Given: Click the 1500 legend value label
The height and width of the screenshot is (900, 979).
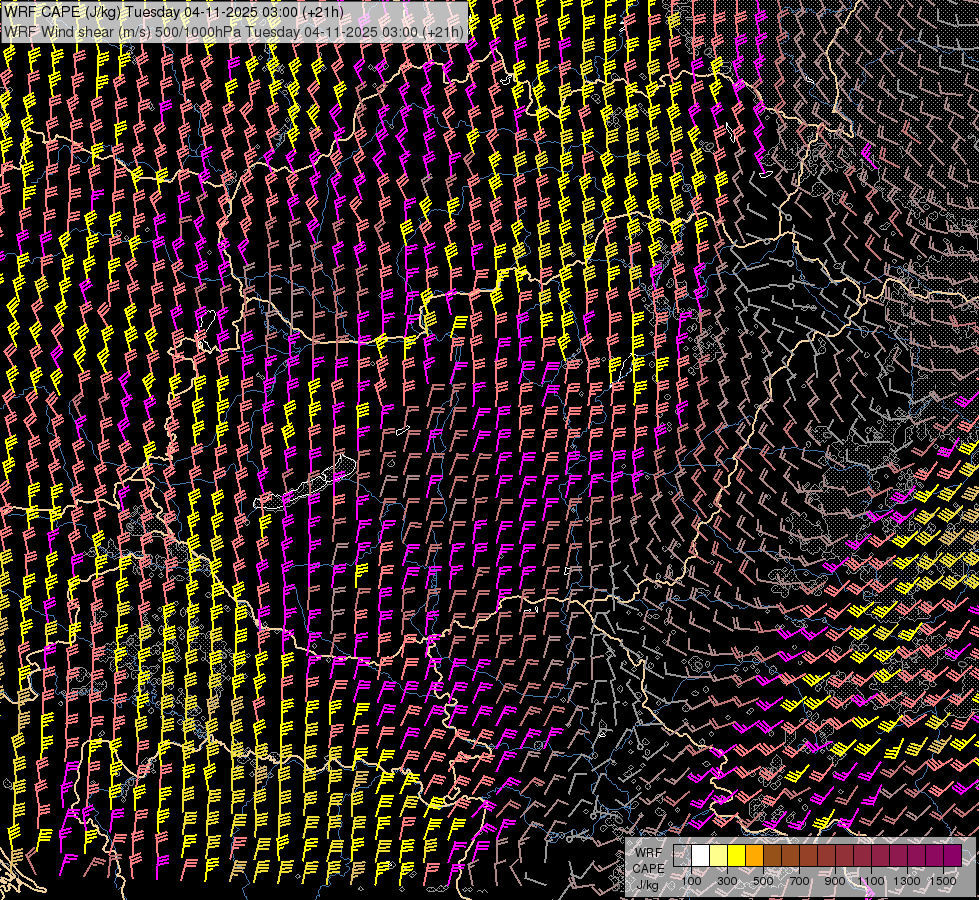Looking at the screenshot, I should (x=943, y=881).
